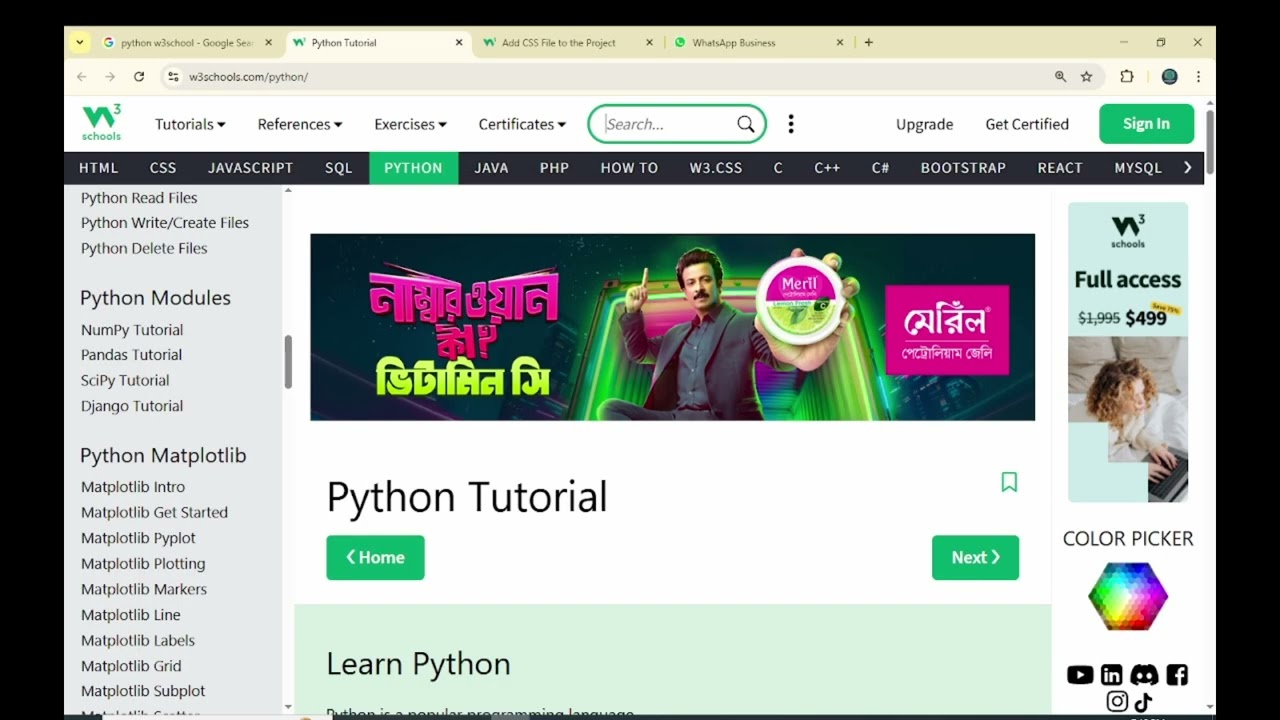Image resolution: width=1280 pixels, height=720 pixels.
Task: Click the zoom magnifier icon in address bar
Action: pyautogui.click(x=1060, y=77)
